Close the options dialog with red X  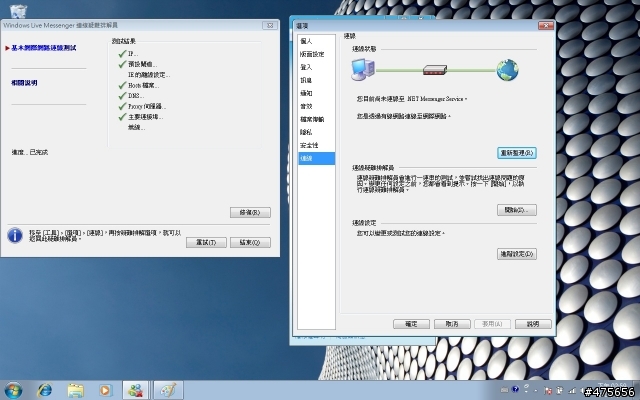(x=546, y=26)
